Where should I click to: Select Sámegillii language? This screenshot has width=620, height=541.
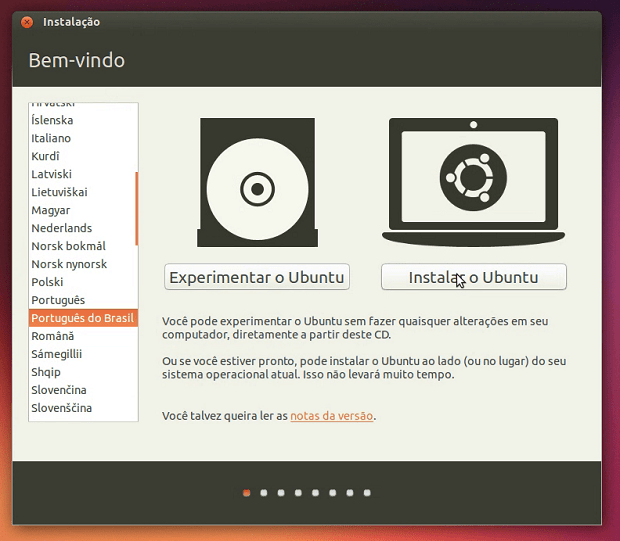[x=83, y=354]
